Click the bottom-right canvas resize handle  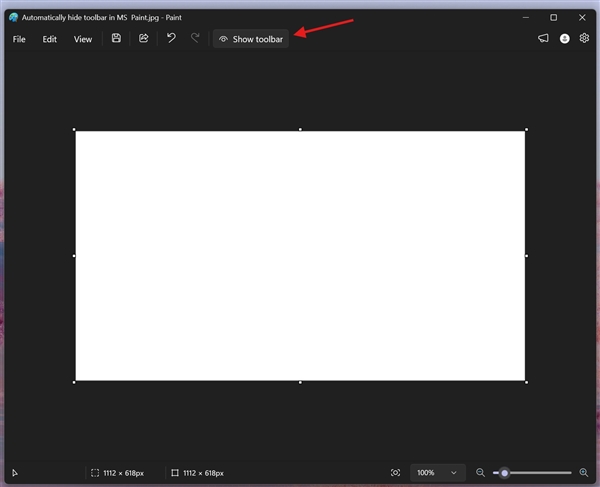tap(526, 381)
